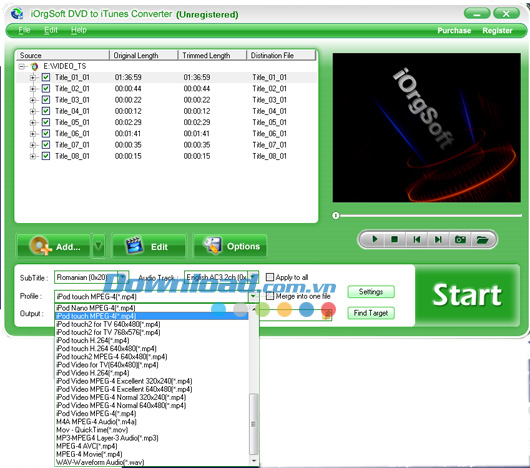
Task: Click the Original Length column header
Action: click(x=144, y=55)
